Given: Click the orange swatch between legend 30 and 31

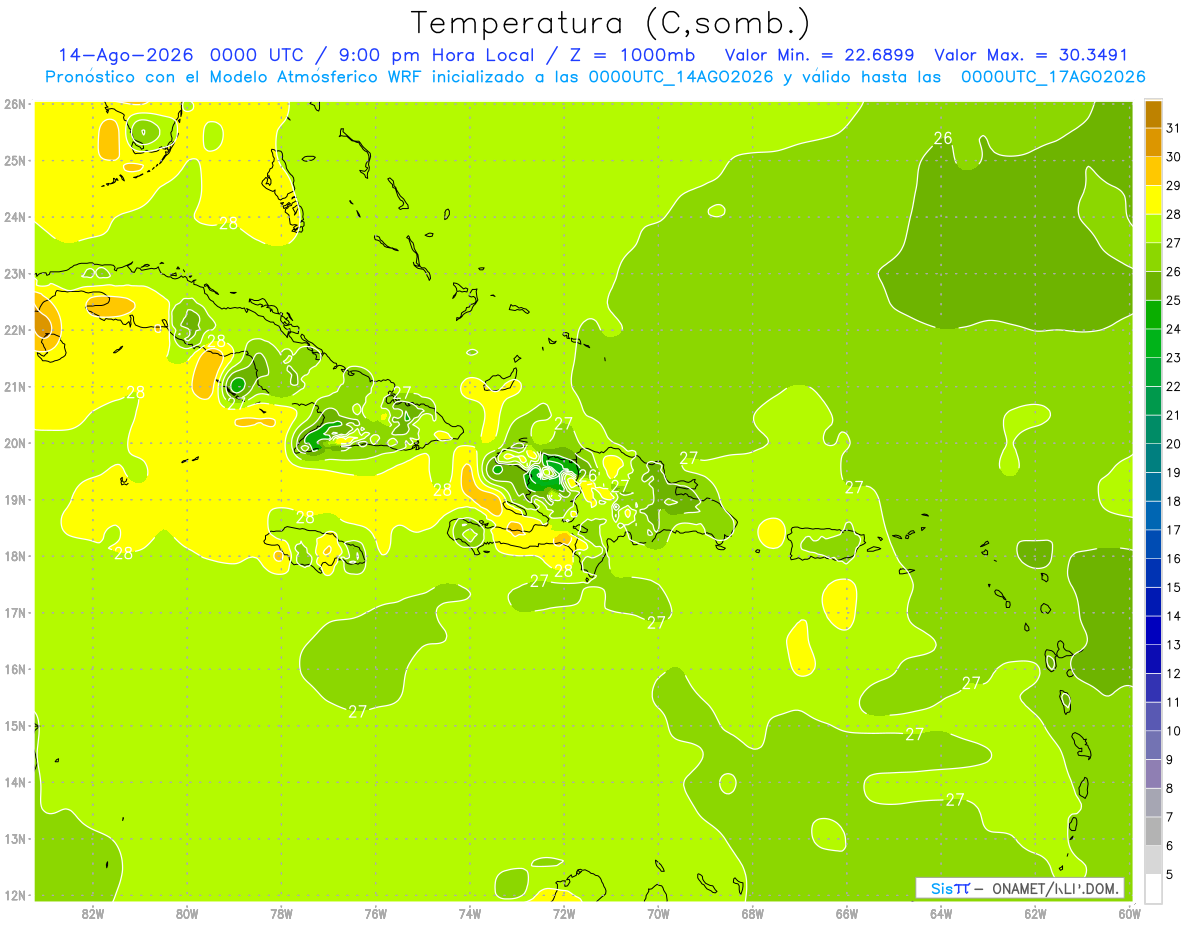Looking at the screenshot, I should pos(1153,142).
